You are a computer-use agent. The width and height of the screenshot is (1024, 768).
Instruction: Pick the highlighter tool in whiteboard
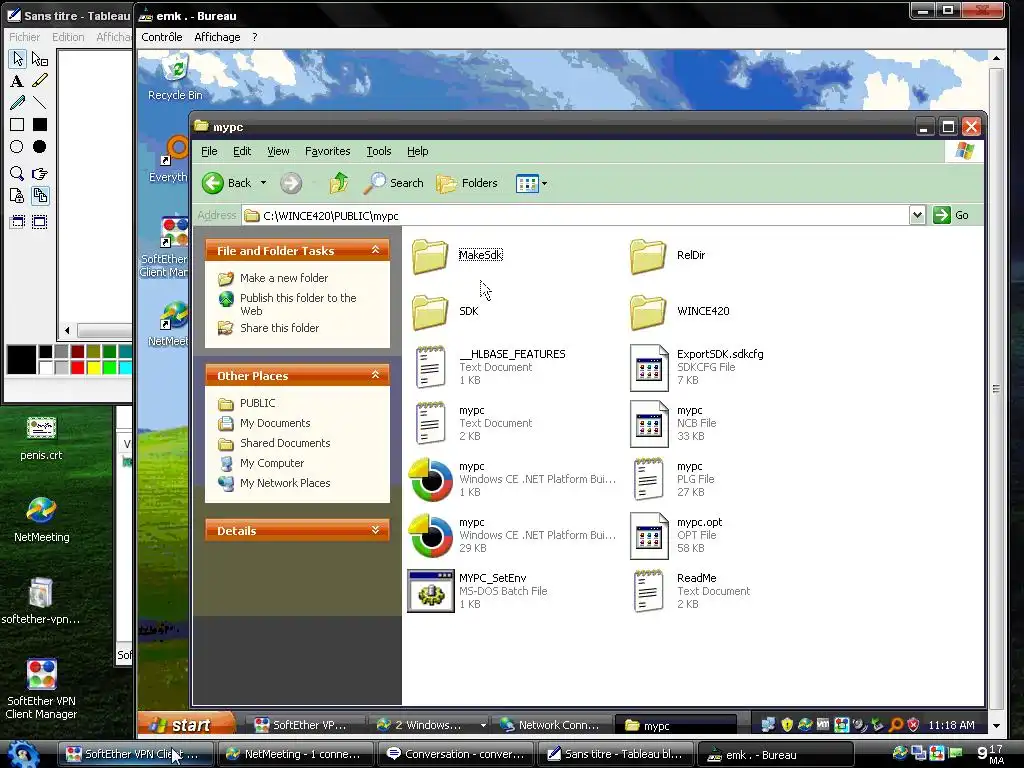pos(40,81)
